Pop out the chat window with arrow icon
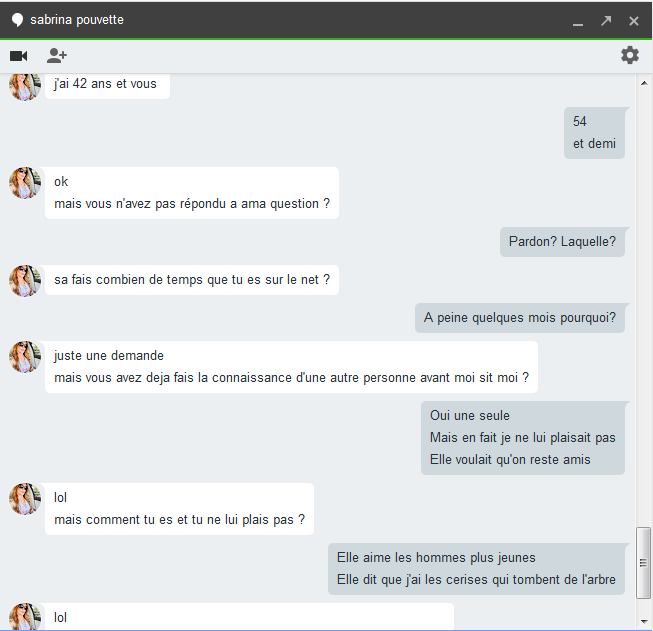Viewport: 653px width, 631px height. tap(606, 21)
